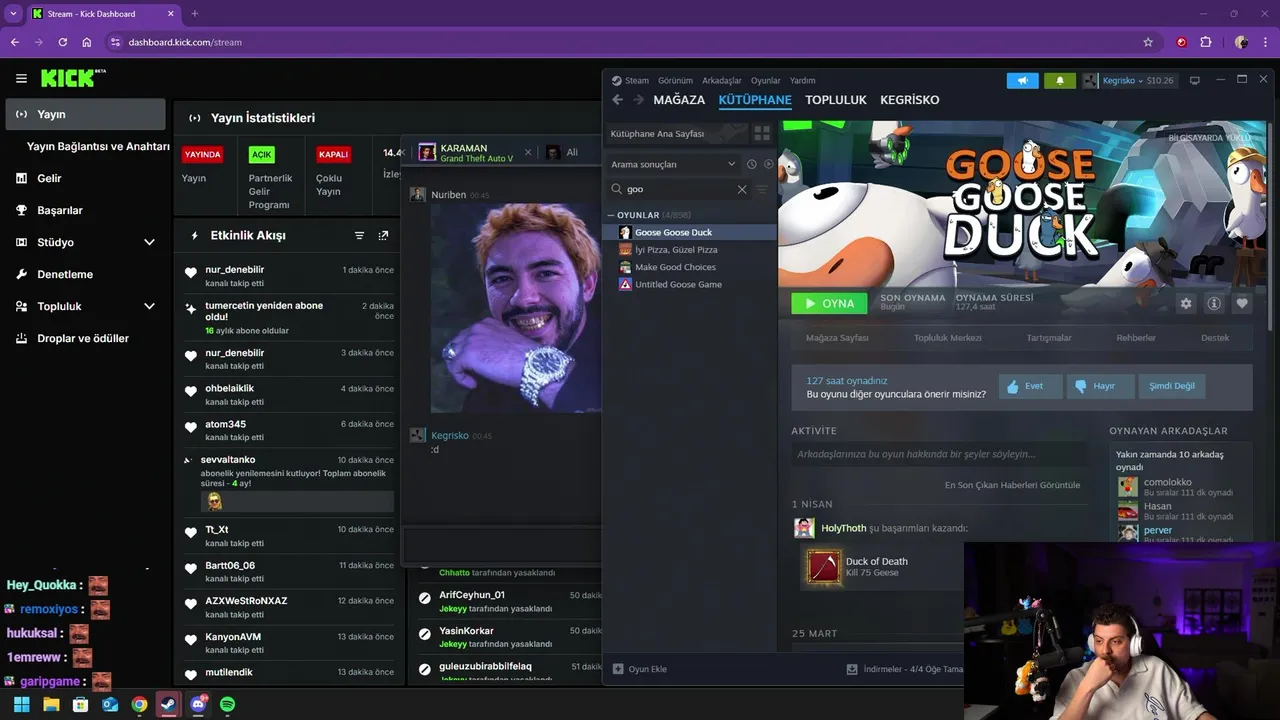Open Chrome extensions puzzle icon
1280x720 pixels.
click(1205, 42)
